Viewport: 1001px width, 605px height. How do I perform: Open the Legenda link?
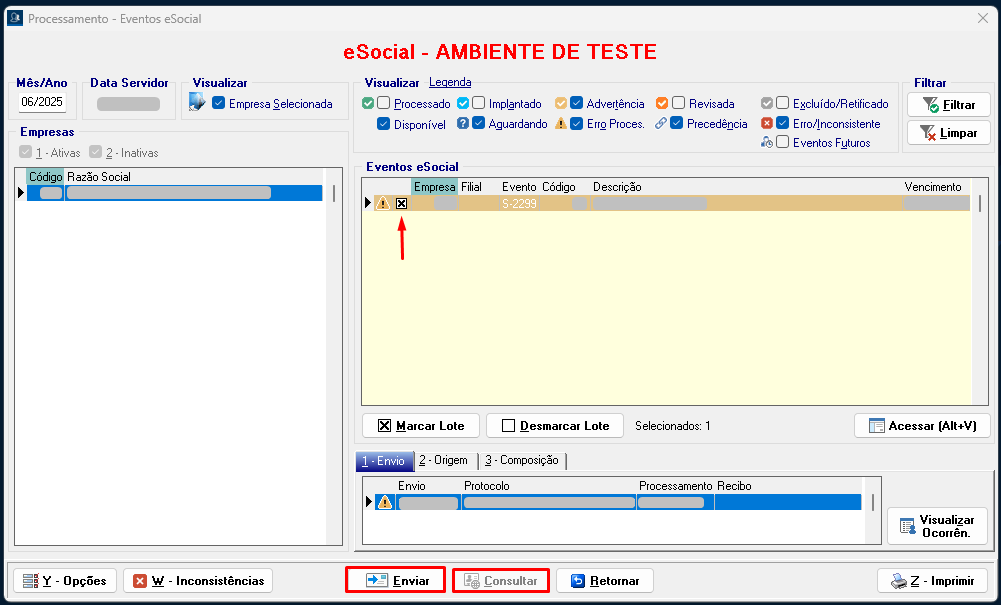click(450, 82)
